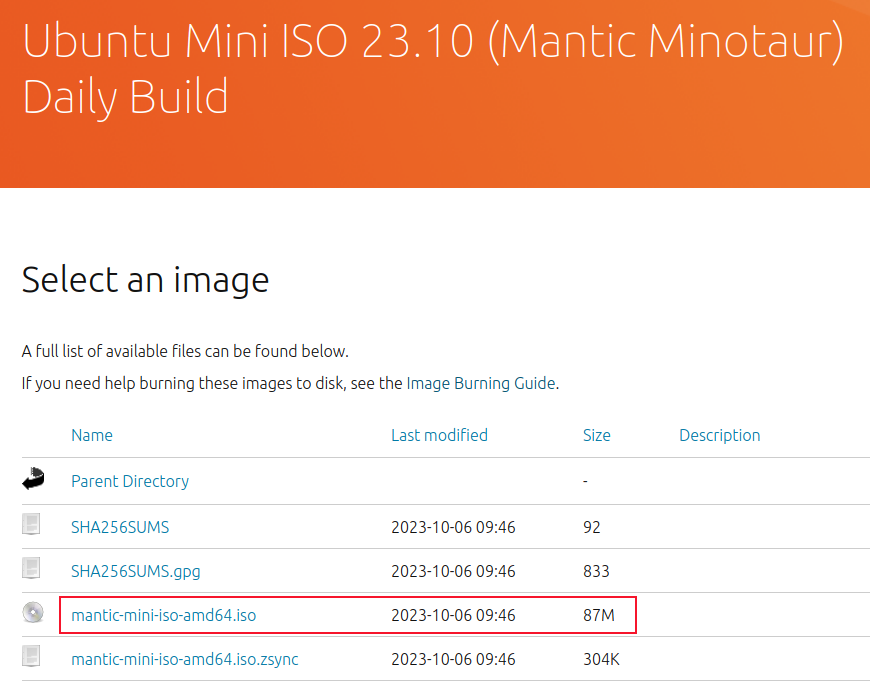The image size is (870, 700).
Task: Click the disc icon beside mantic-mini-iso-amd64.iso
Action: tap(33, 614)
